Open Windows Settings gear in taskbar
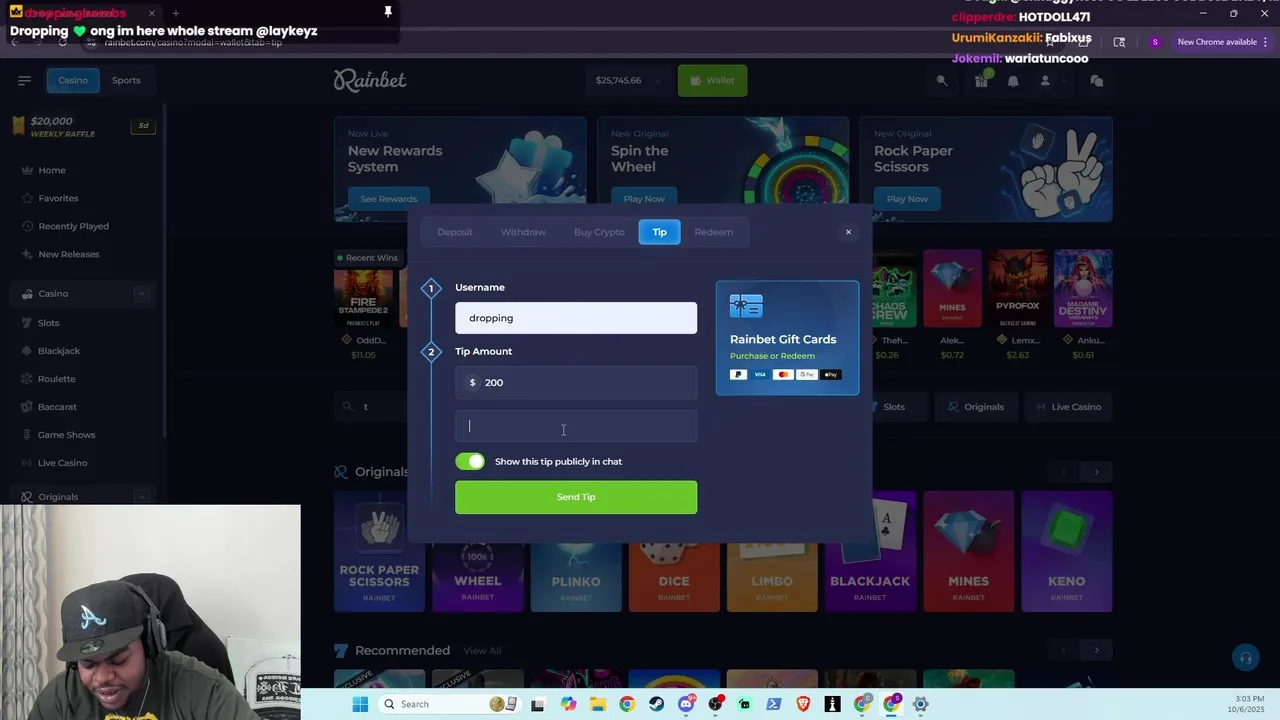This screenshot has height=720, width=1280. coord(920,704)
